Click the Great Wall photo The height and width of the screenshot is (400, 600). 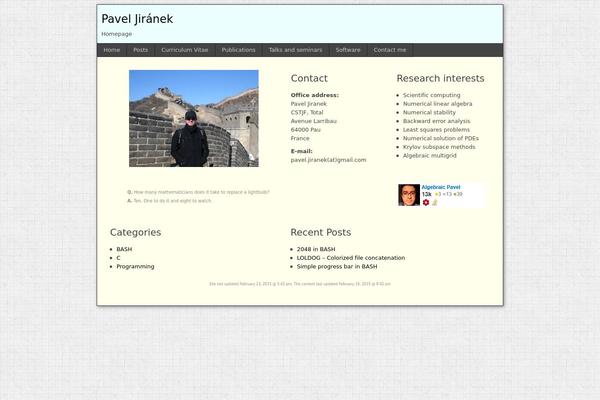click(194, 118)
